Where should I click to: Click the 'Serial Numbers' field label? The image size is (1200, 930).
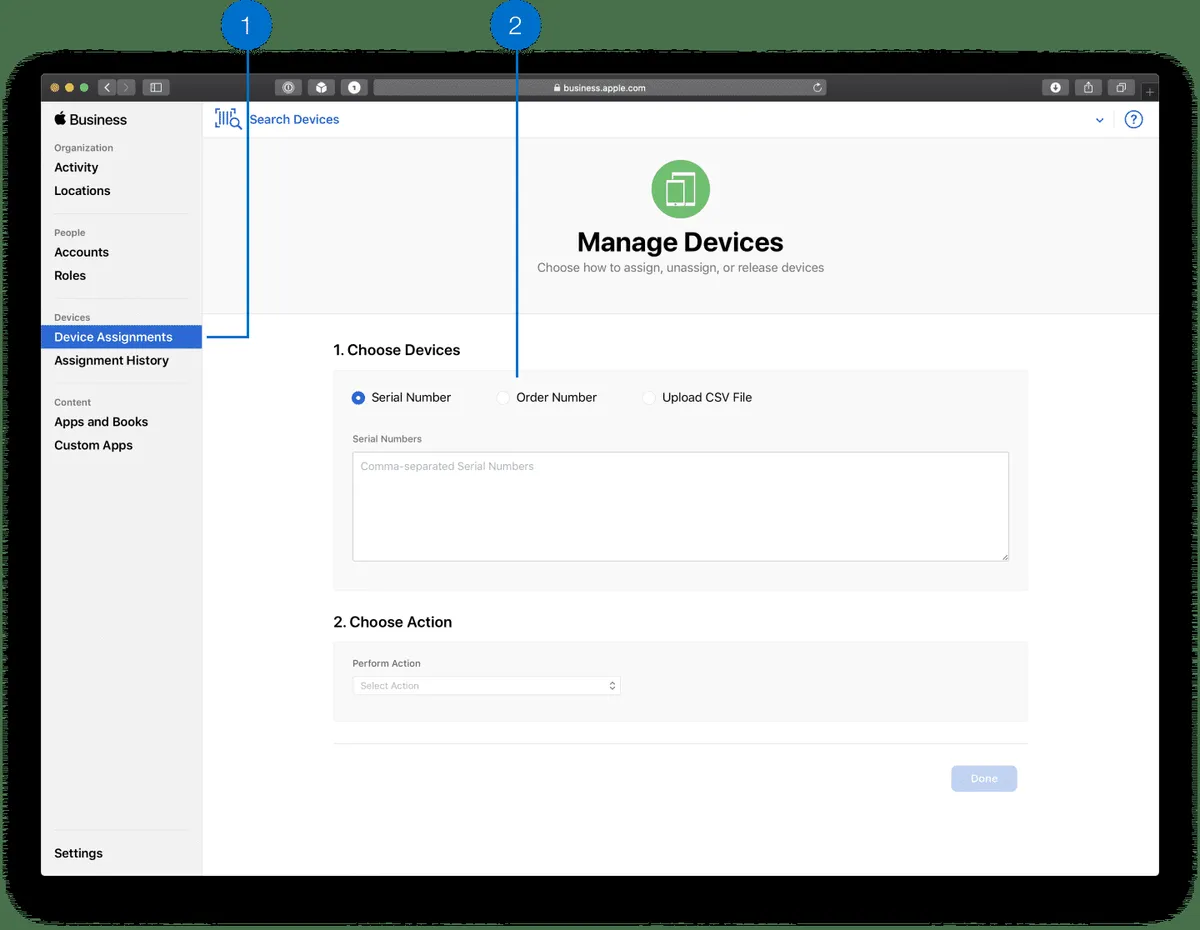click(x=387, y=439)
